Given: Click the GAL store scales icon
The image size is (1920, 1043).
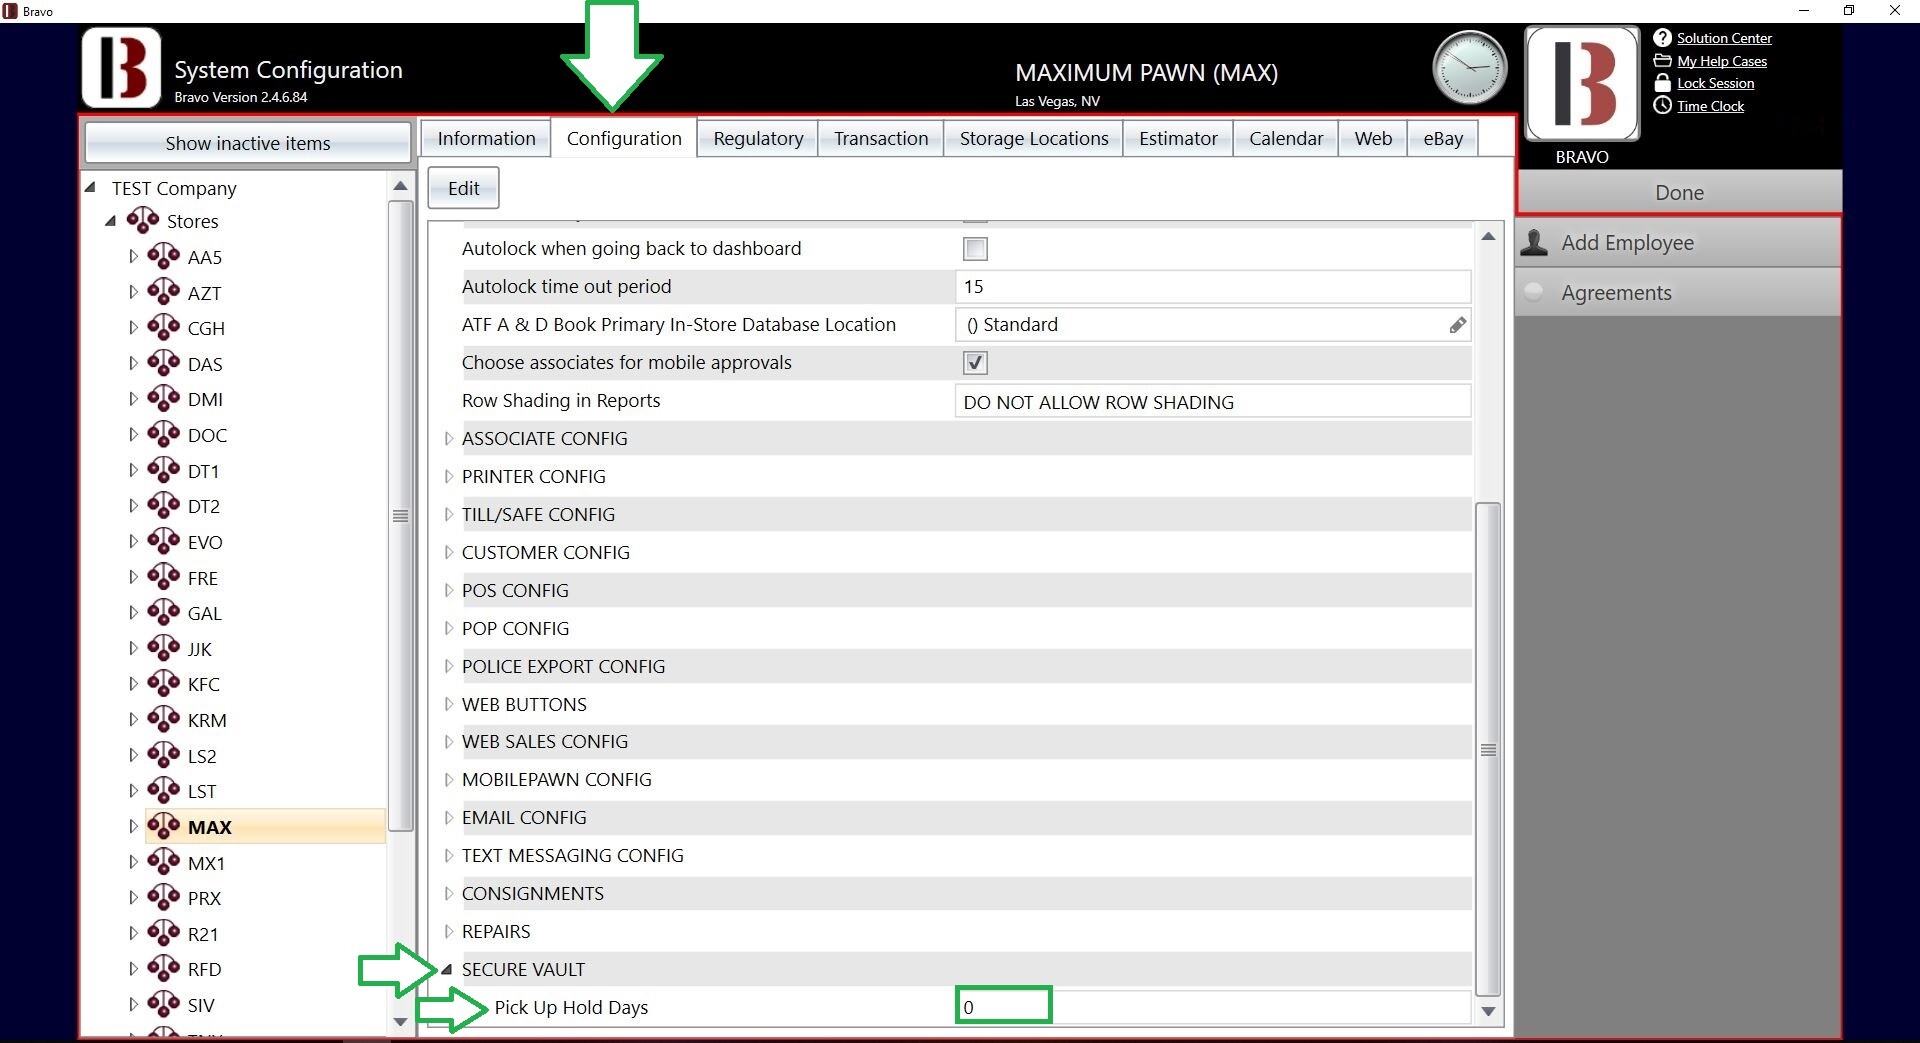Looking at the screenshot, I should (x=164, y=612).
